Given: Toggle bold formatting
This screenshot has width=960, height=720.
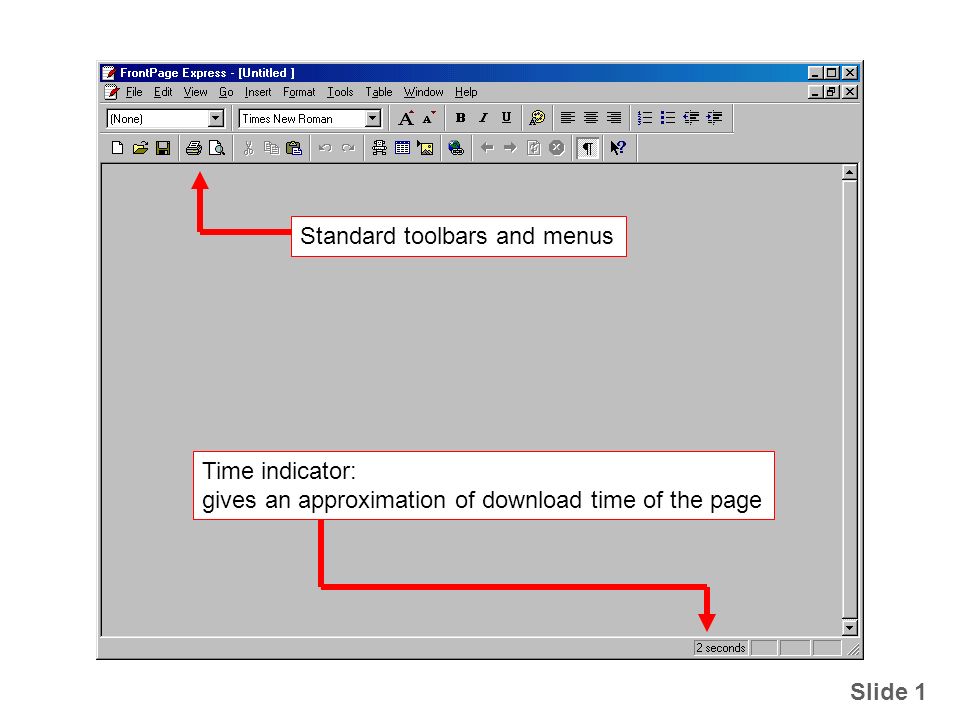Looking at the screenshot, I should point(460,118).
